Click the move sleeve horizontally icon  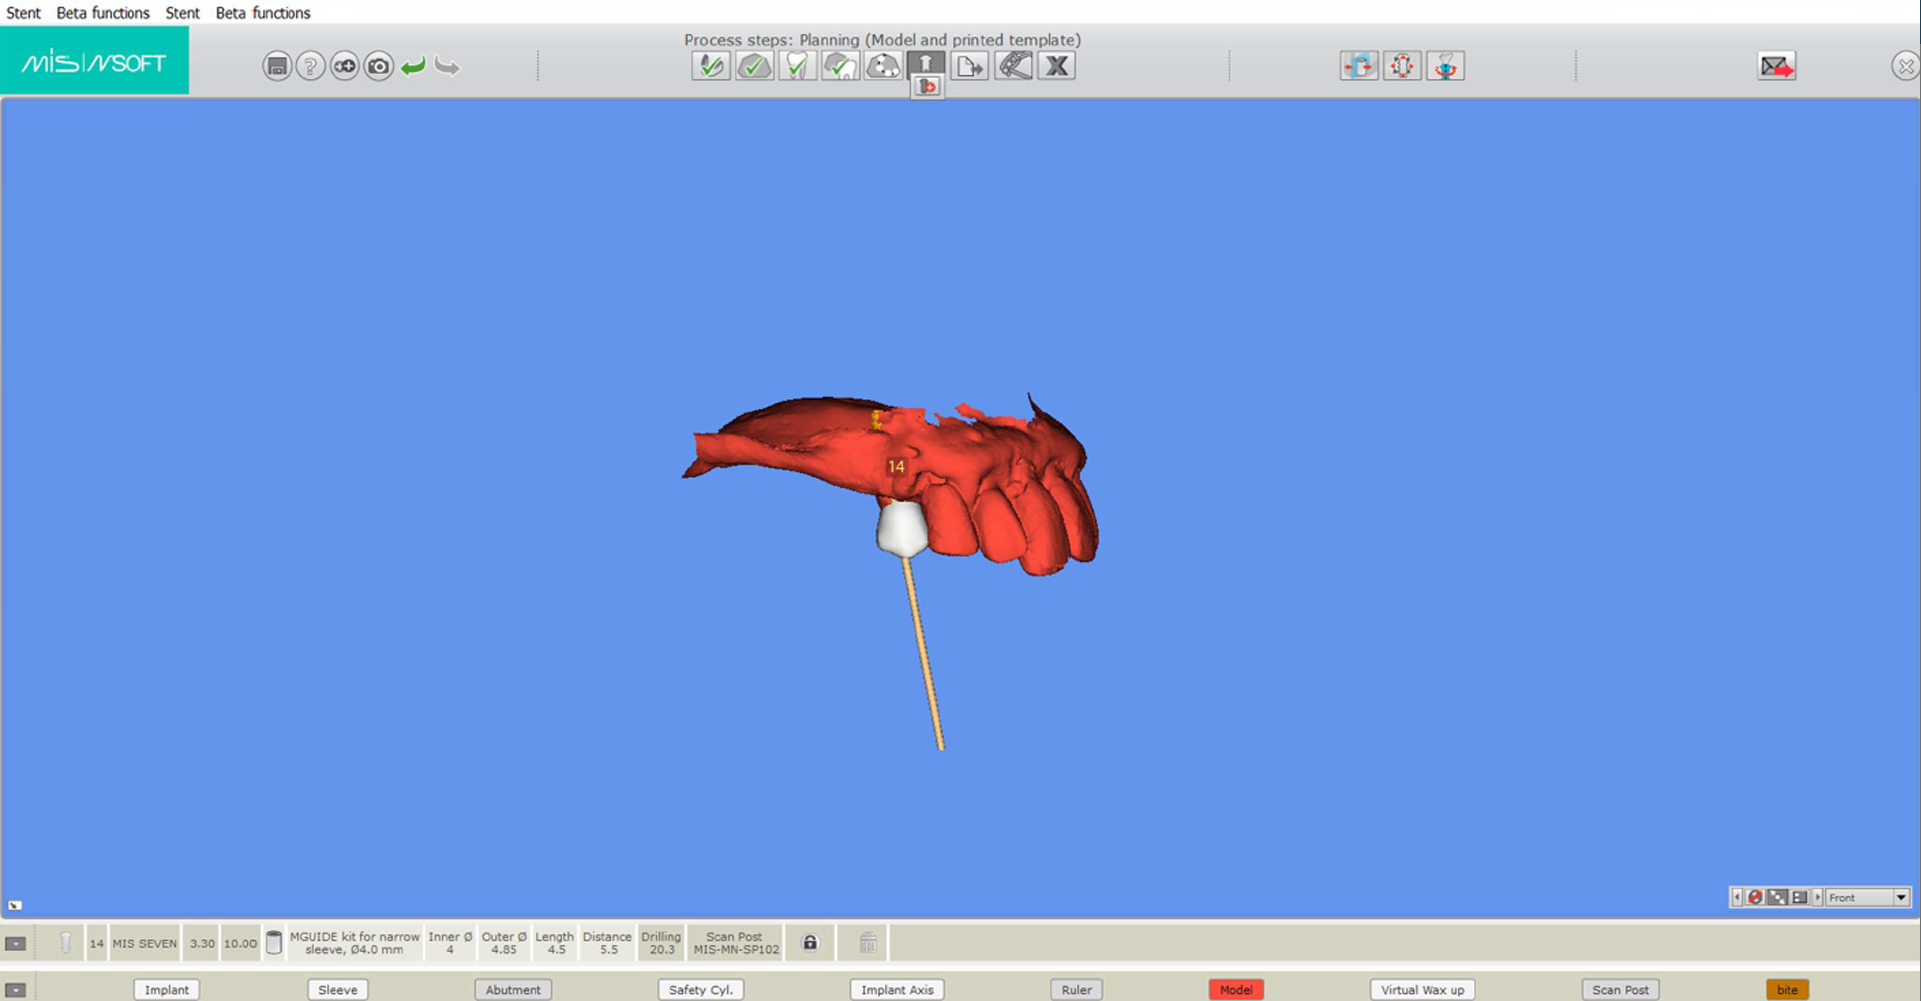[x=1359, y=66]
